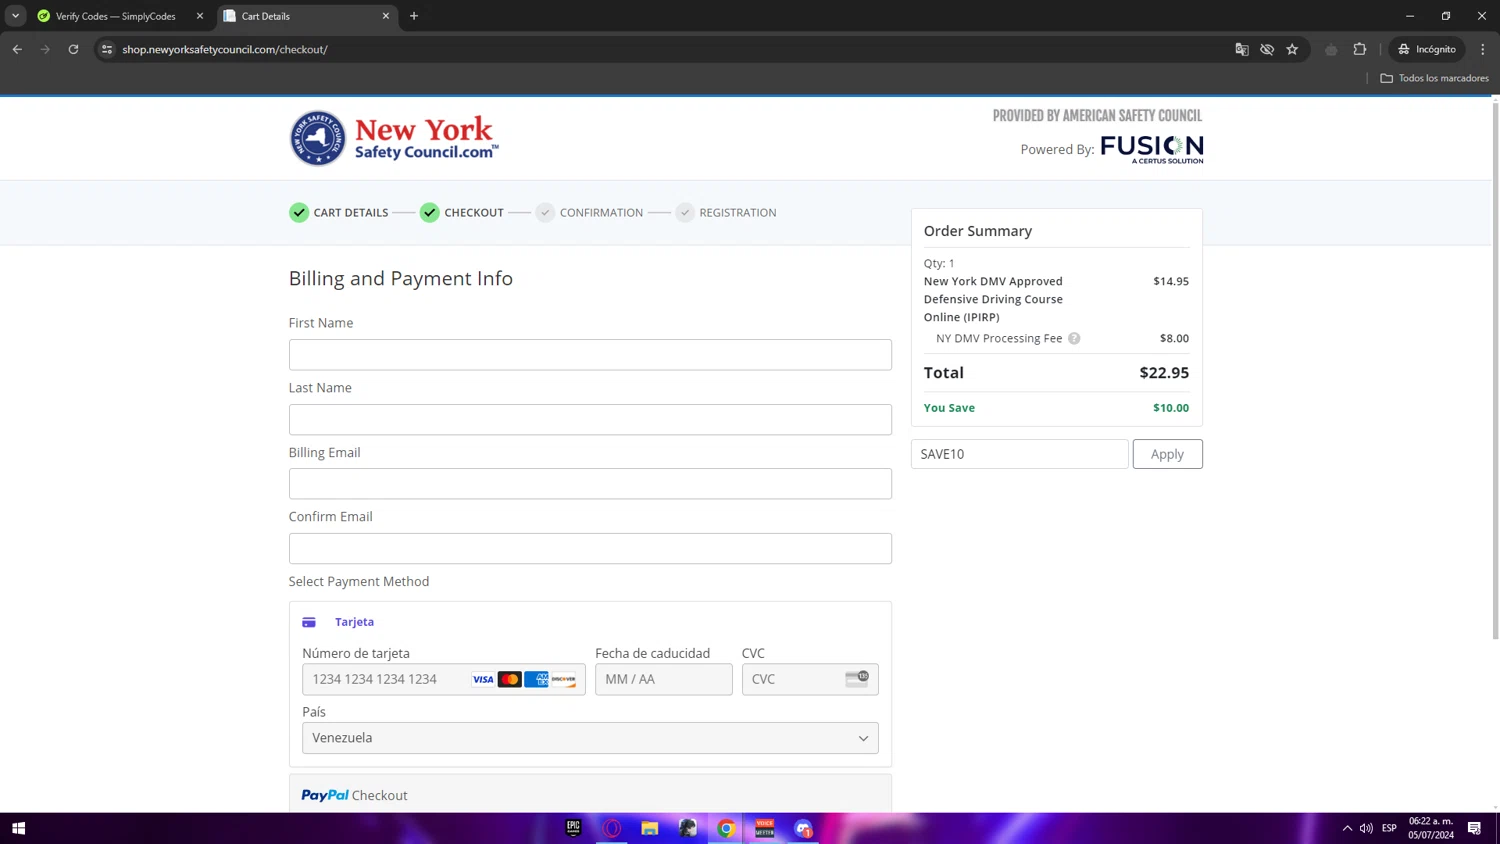Click into the Billing Email field
Image resolution: width=1500 pixels, height=844 pixels.
click(590, 484)
